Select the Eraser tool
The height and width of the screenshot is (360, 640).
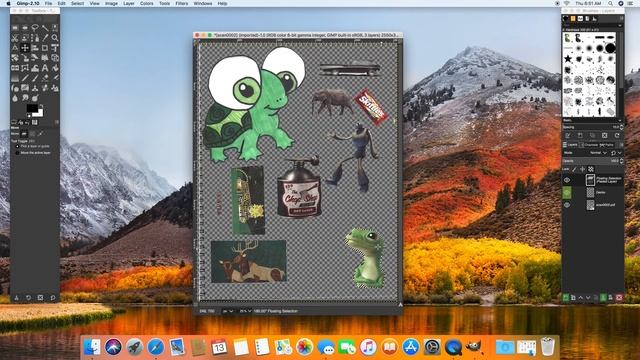pyautogui.click(x=45, y=78)
